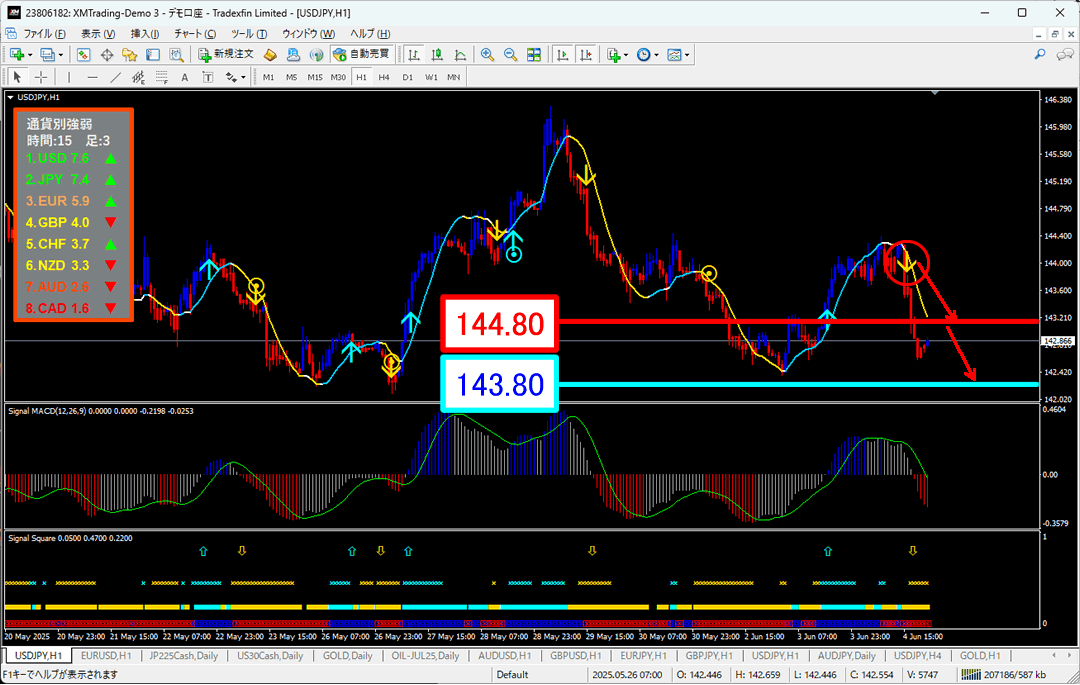Zoom in the chart
1080x685 pixels.
tap(487, 54)
